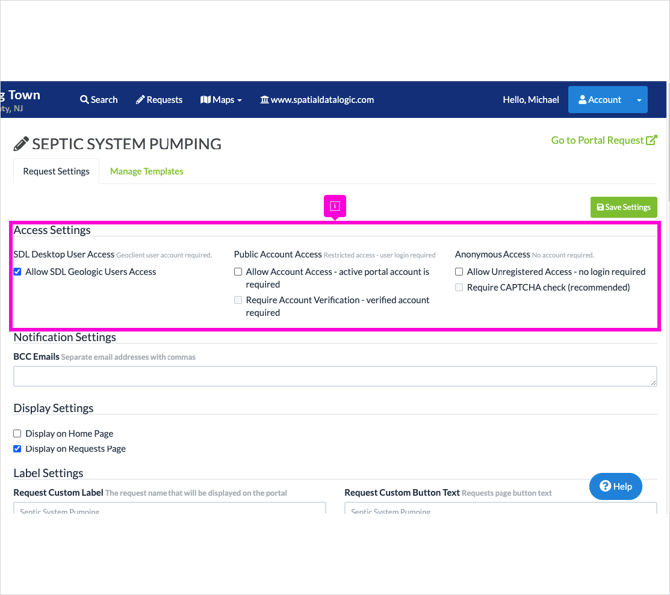The height and width of the screenshot is (595, 670).
Task: Uncheck Display on Requests Page
Action: (x=17, y=449)
